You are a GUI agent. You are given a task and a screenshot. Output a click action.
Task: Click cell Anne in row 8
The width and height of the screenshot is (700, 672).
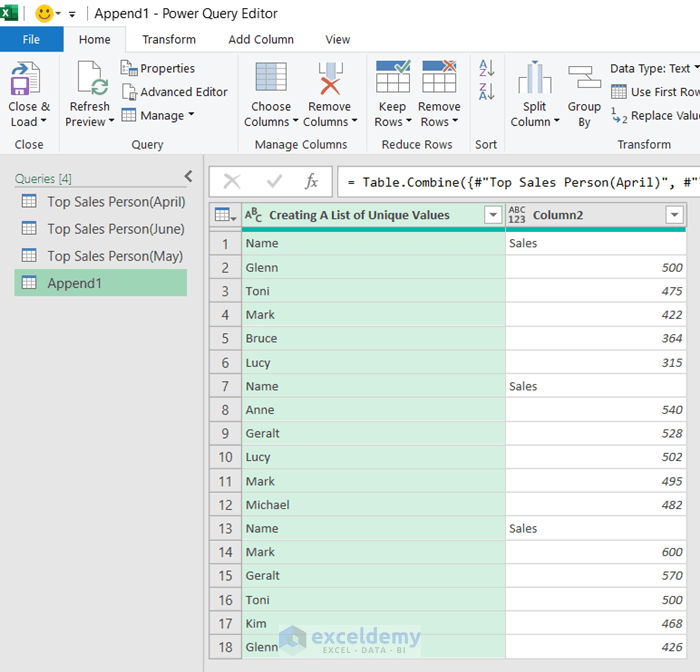click(x=374, y=410)
